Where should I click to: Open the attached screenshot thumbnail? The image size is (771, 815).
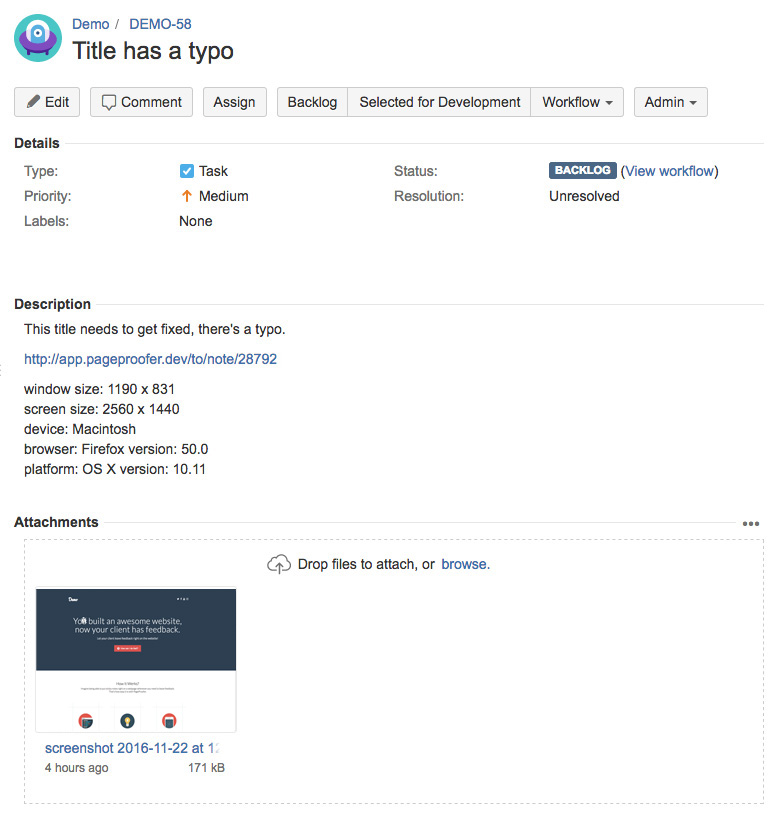(x=136, y=660)
